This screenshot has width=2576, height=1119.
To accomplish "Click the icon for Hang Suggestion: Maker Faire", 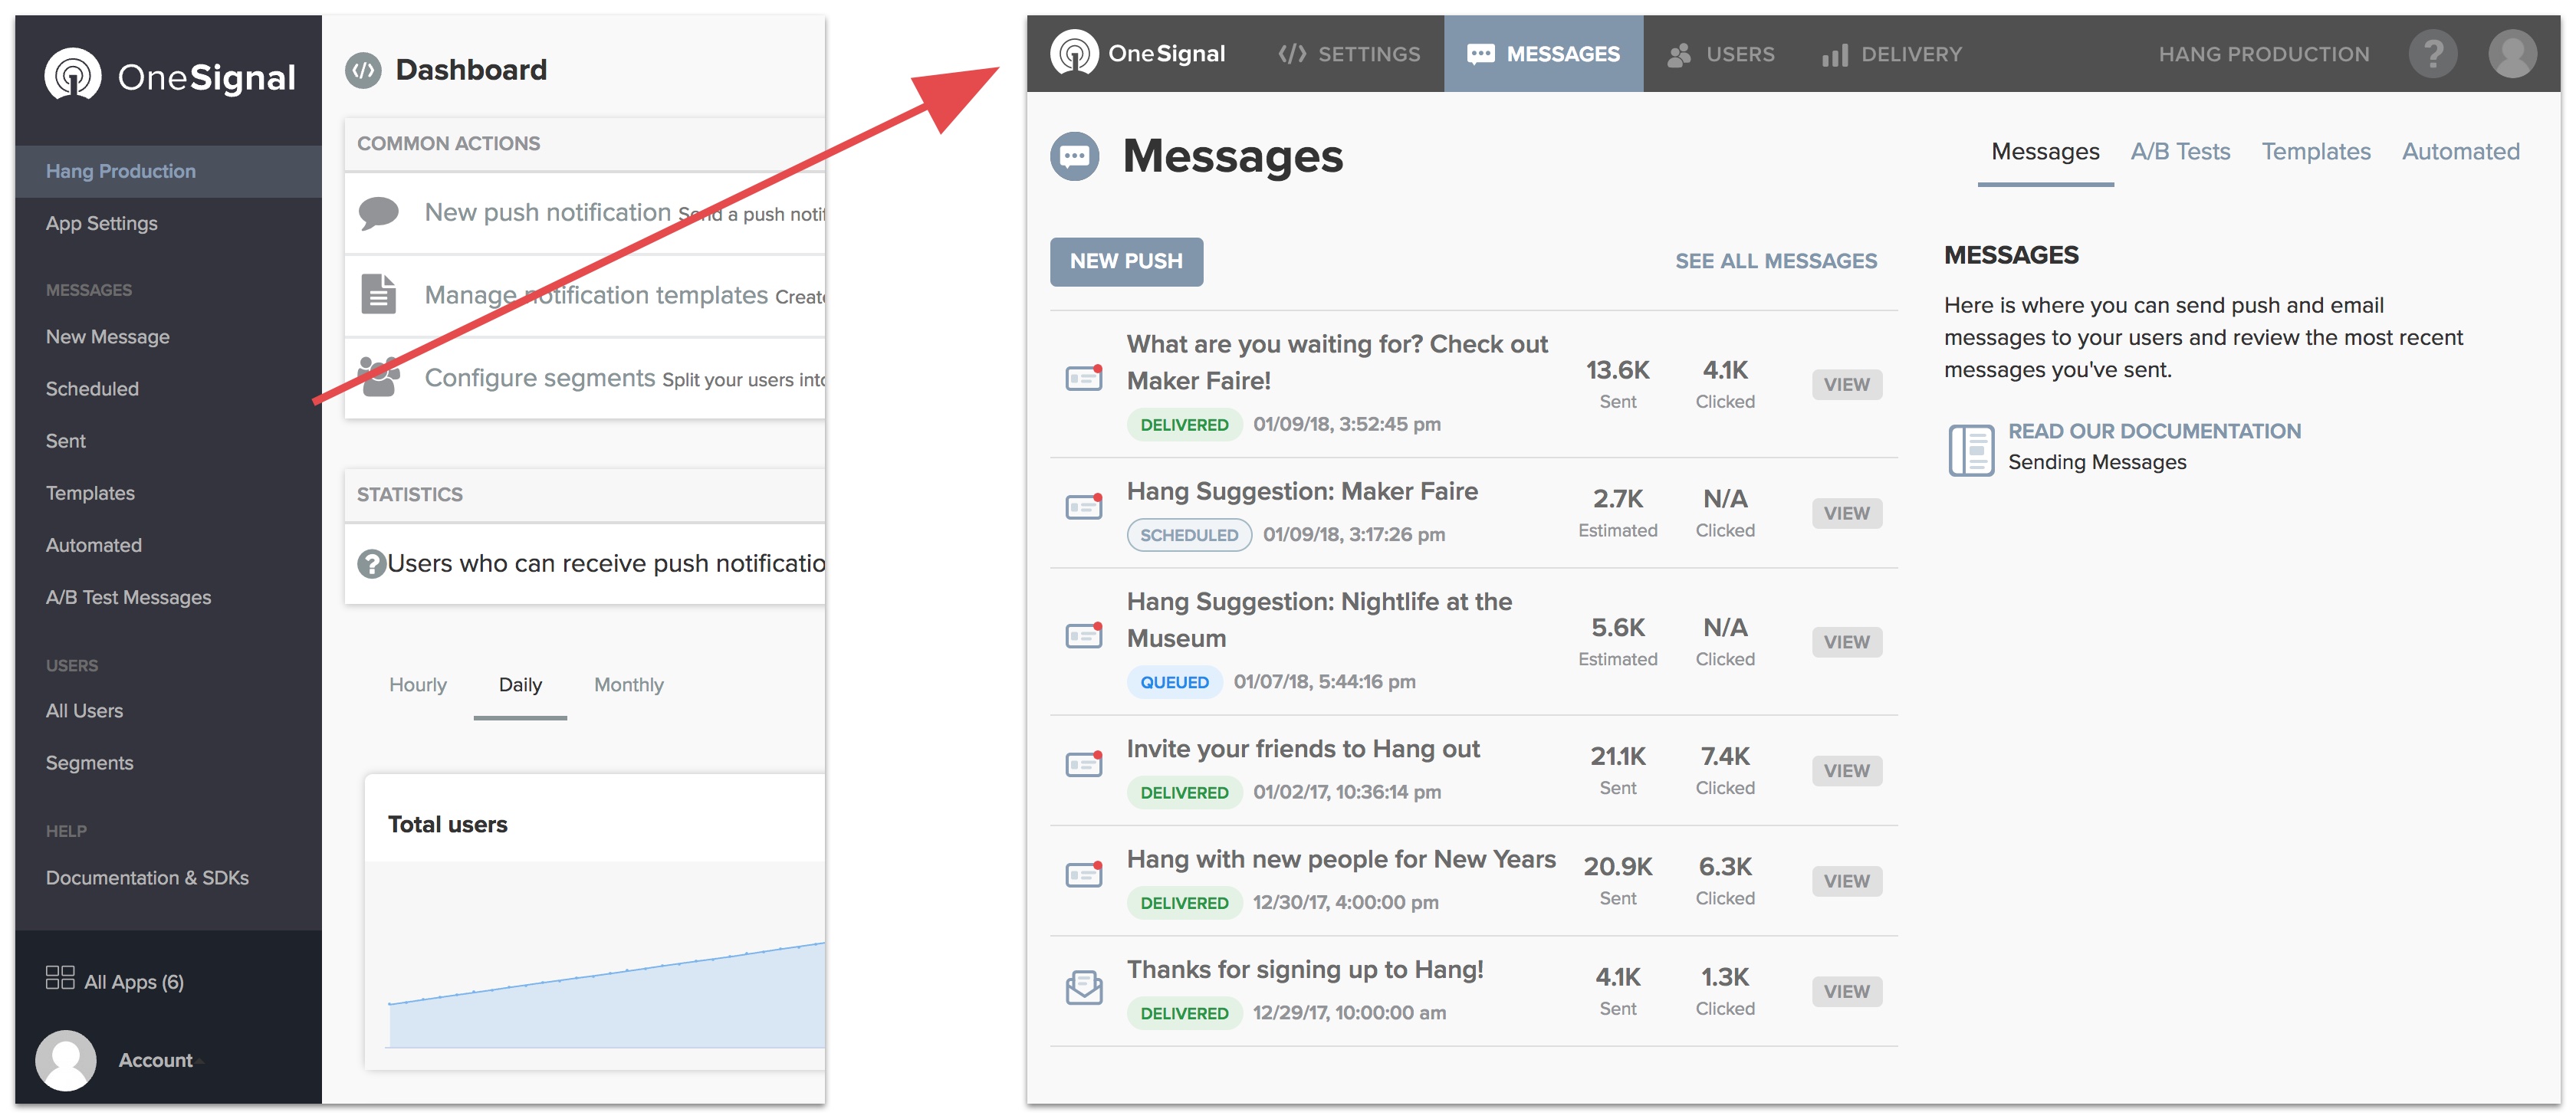I will click(1084, 507).
